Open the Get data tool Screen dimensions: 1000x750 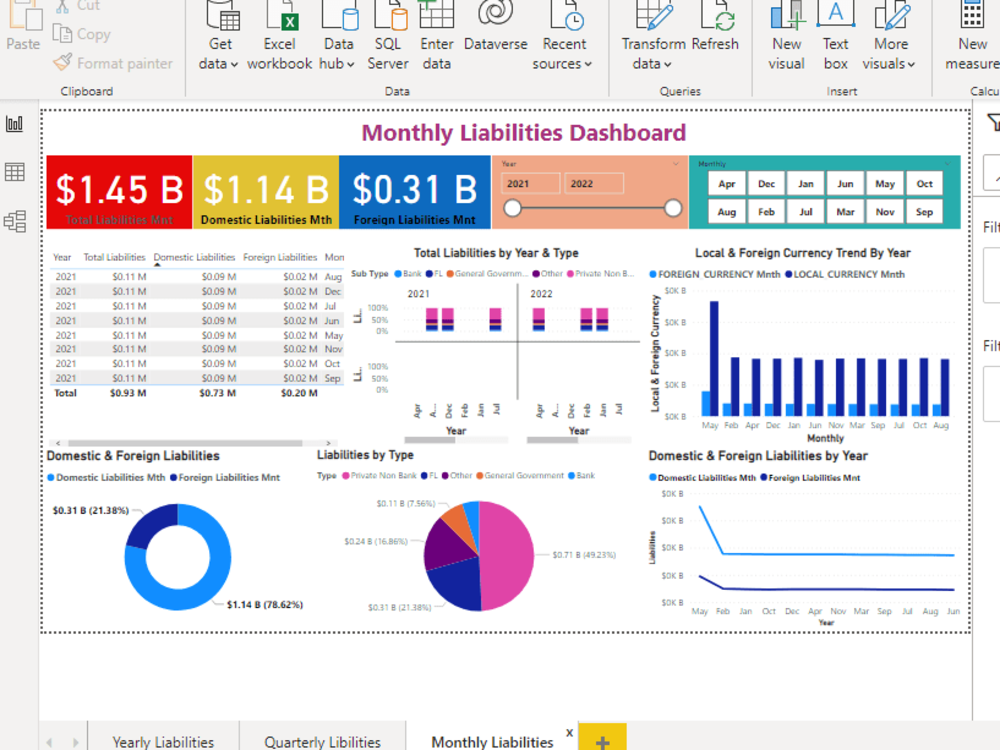(219, 40)
